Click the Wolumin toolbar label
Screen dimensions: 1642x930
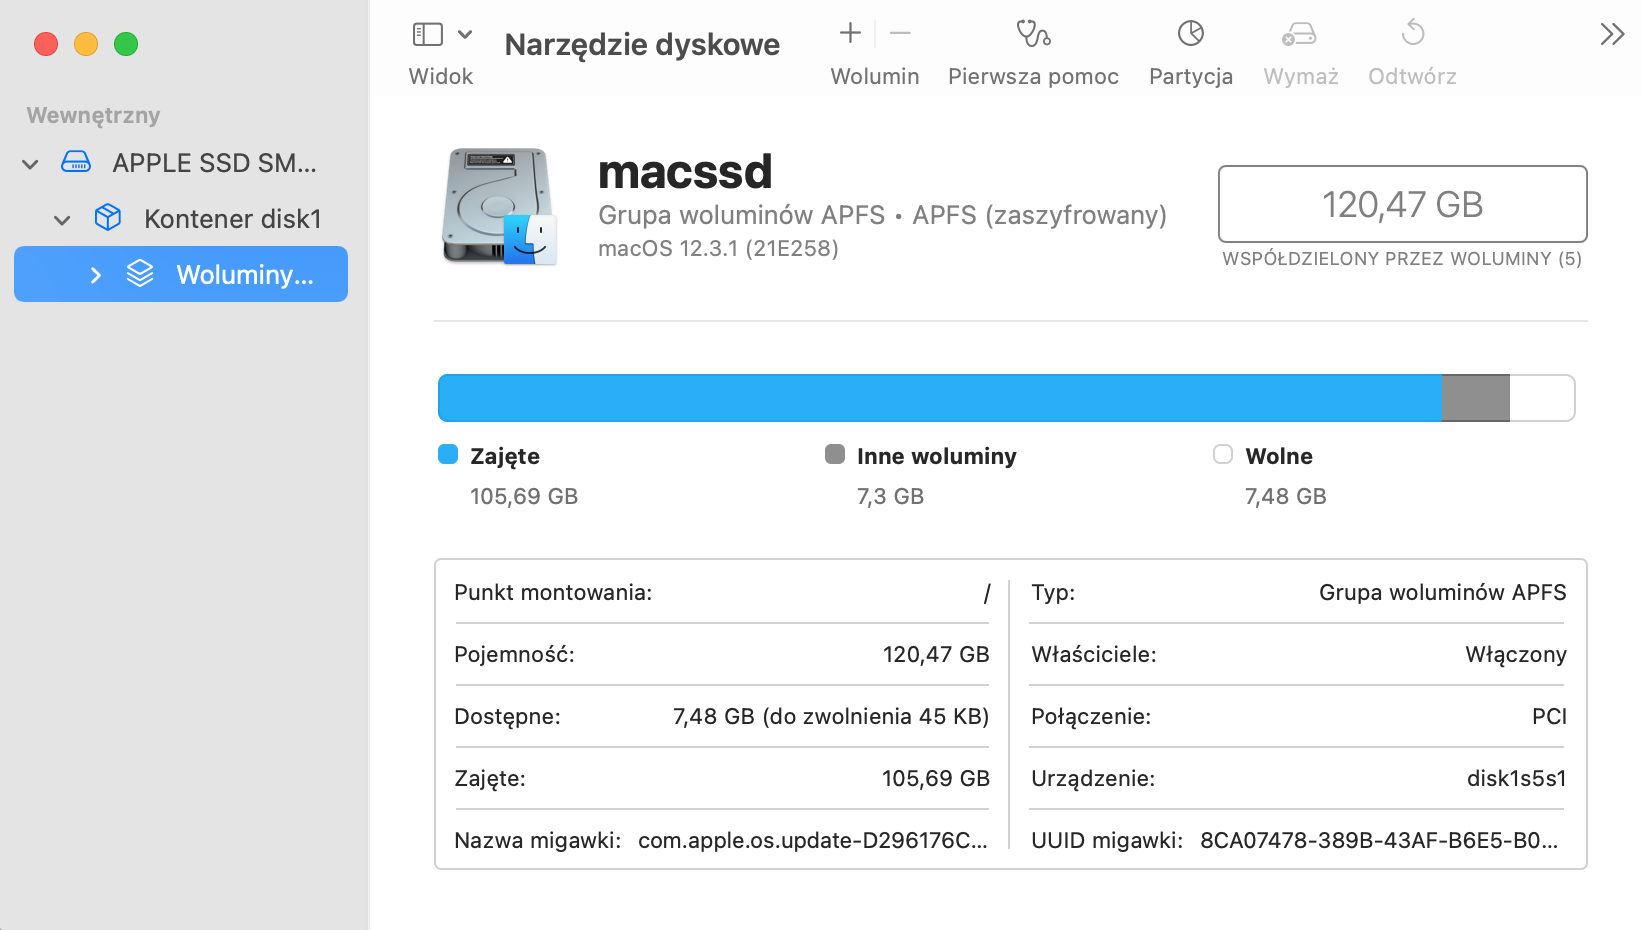pos(875,77)
